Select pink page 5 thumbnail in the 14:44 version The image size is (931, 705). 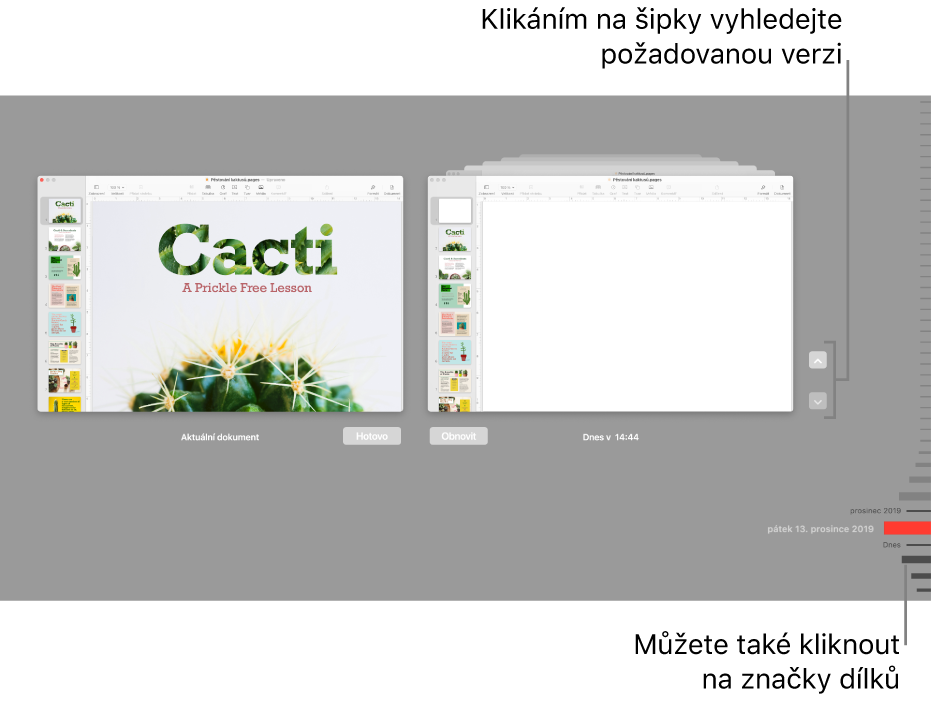[455, 324]
